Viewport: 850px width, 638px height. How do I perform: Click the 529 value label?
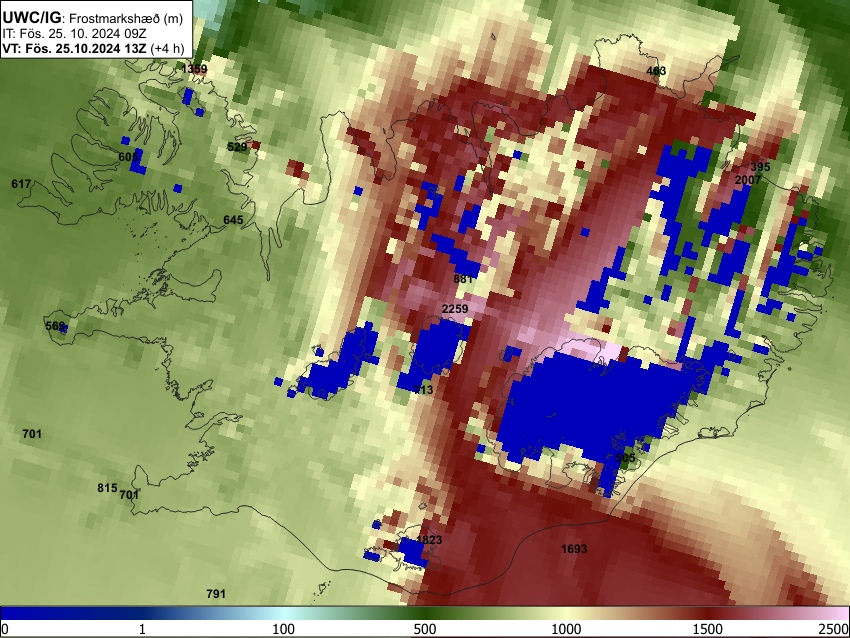pyautogui.click(x=237, y=147)
